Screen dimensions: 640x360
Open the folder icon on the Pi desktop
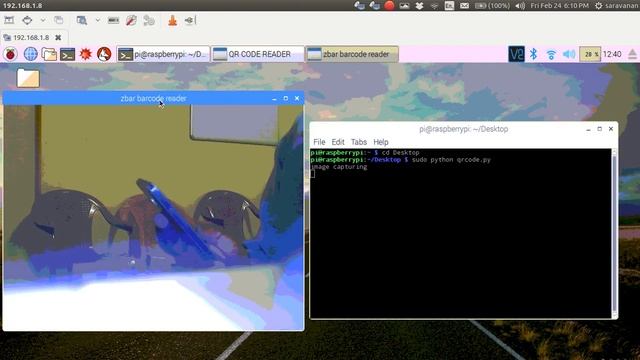(28, 78)
